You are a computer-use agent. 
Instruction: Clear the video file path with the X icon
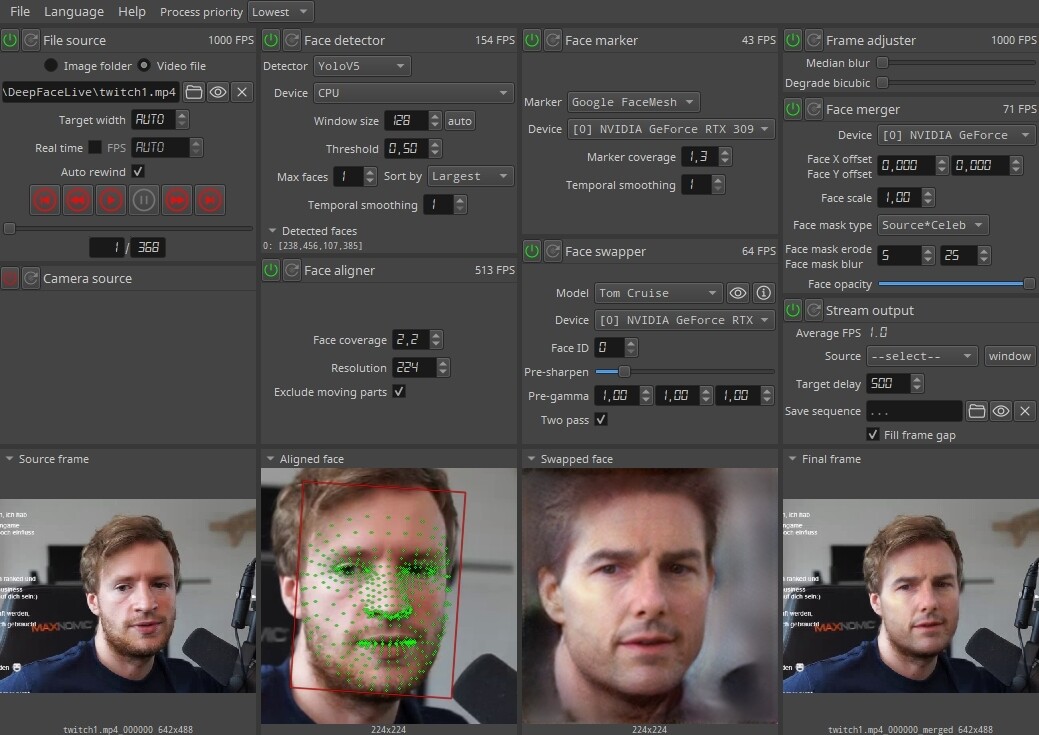(241, 92)
